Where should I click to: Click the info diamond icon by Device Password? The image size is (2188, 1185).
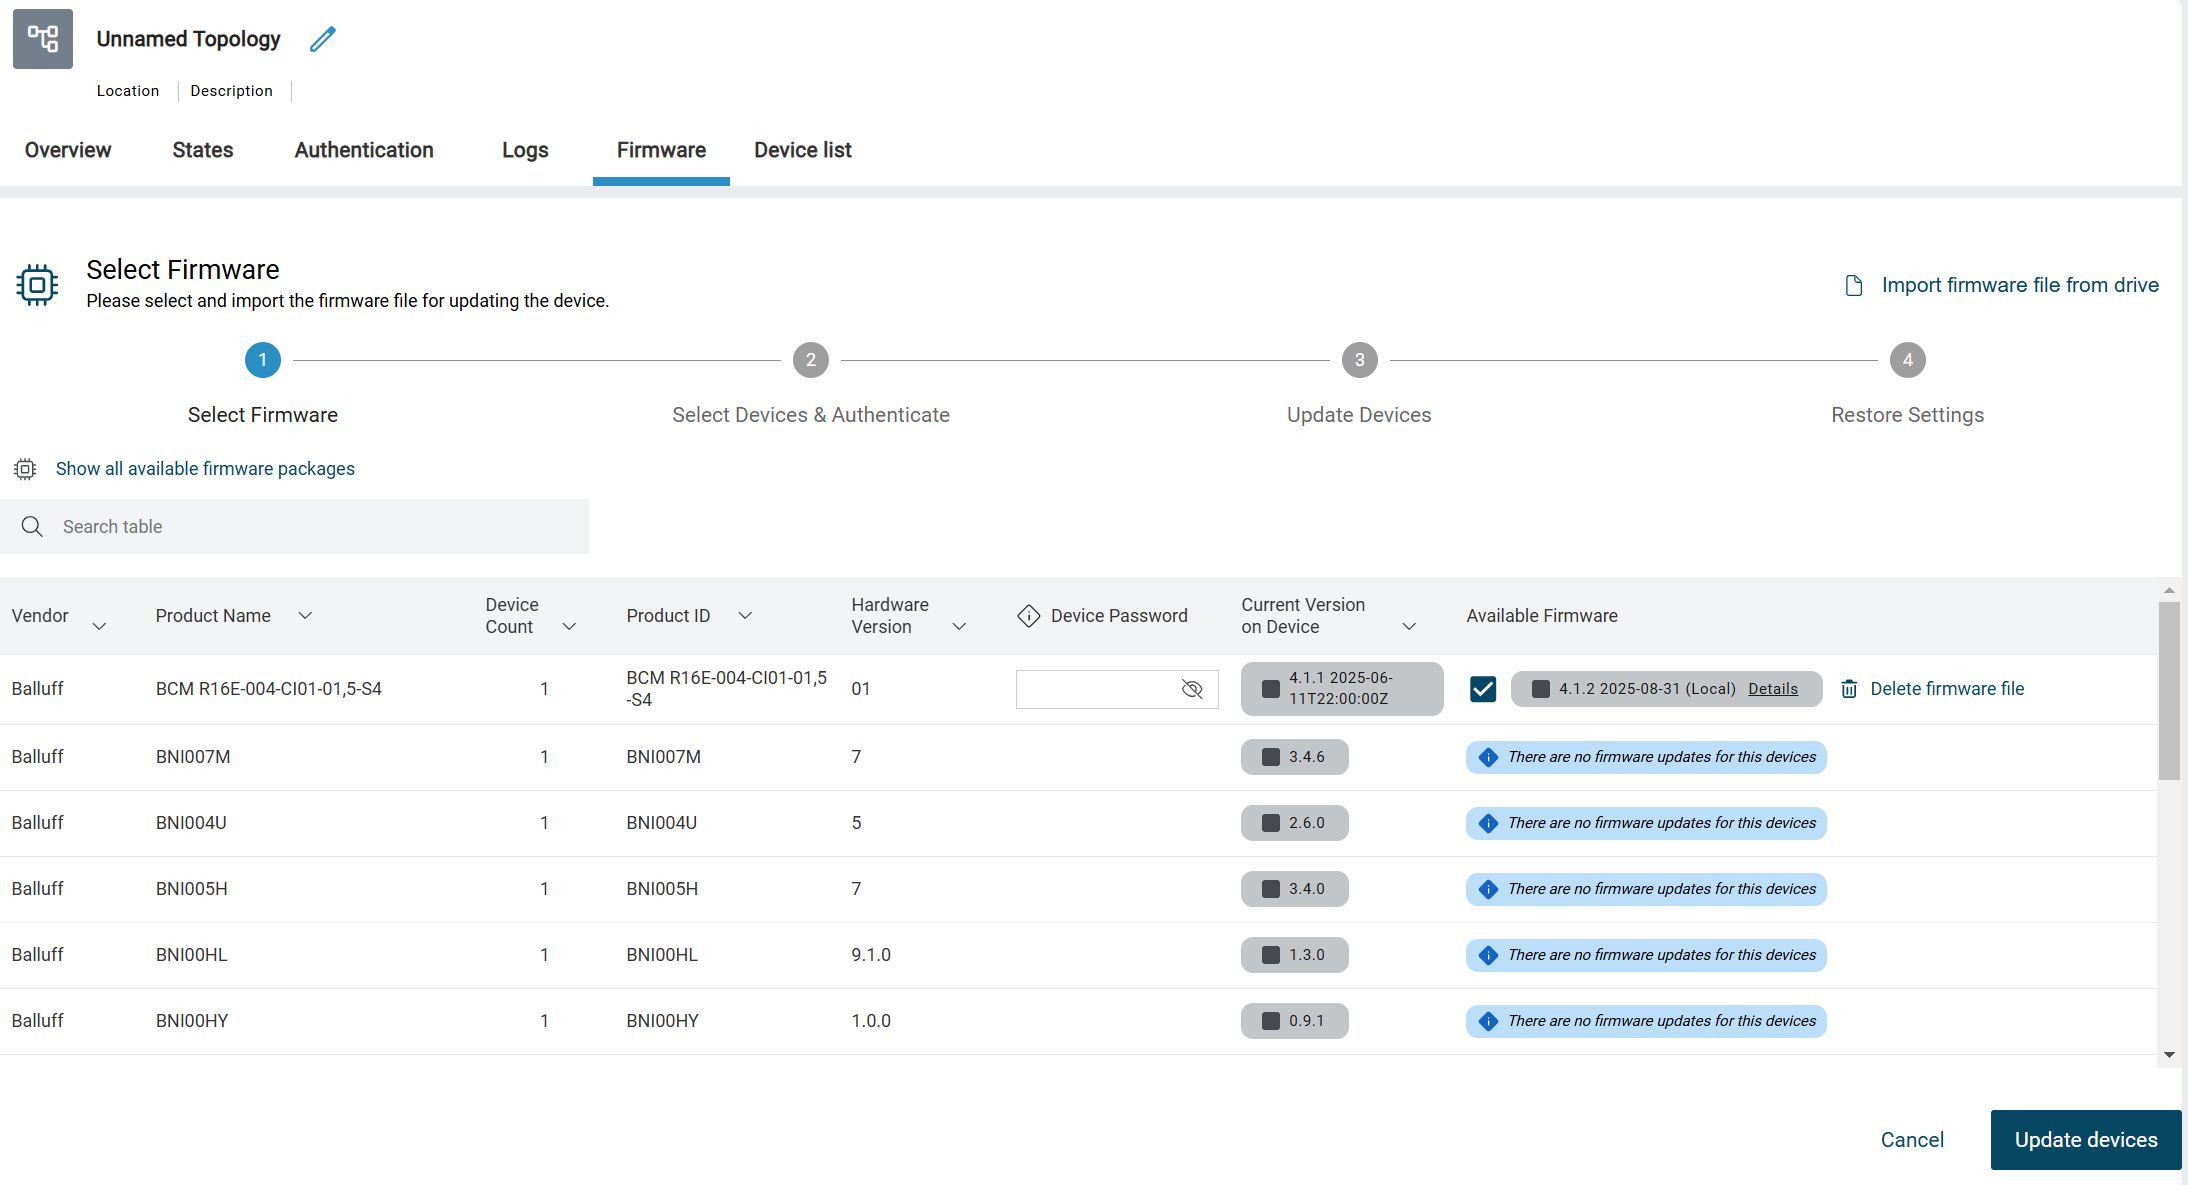pyautogui.click(x=1029, y=616)
